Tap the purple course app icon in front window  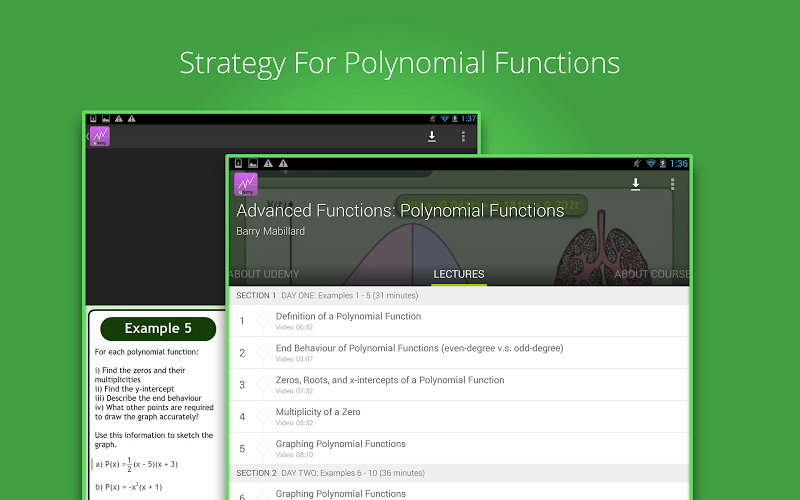(246, 184)
